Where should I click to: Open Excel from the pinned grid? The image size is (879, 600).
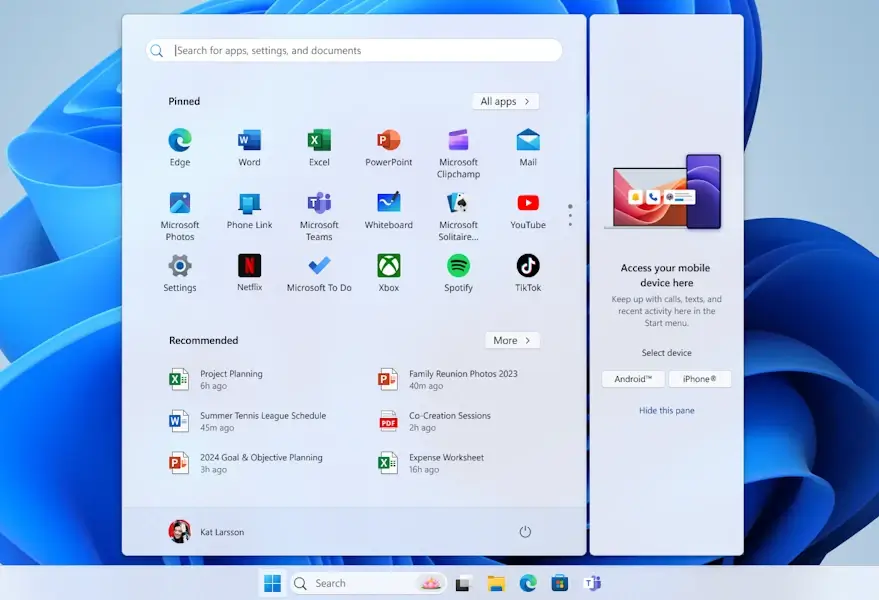click(319, 147)
